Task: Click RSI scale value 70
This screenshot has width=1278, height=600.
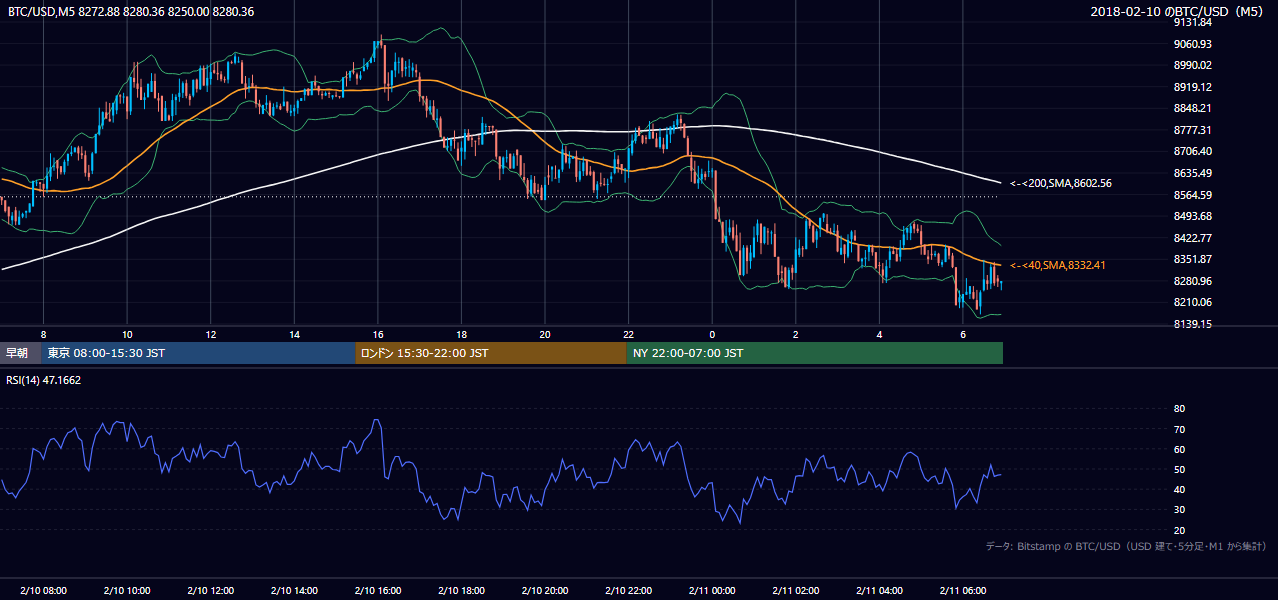Action: pos(1179,429)
